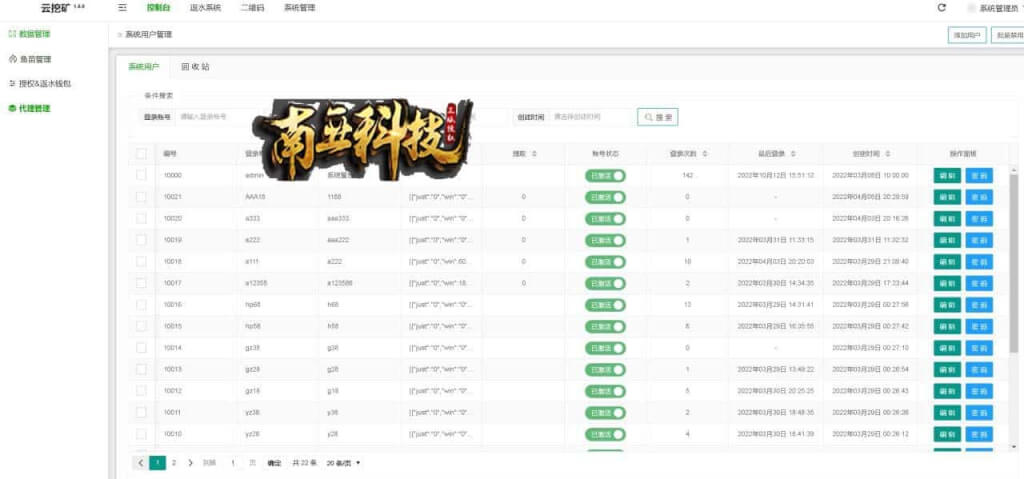
Task: Click the 授权&返水钱包 sidebar icon
Action: pos(12,84)
